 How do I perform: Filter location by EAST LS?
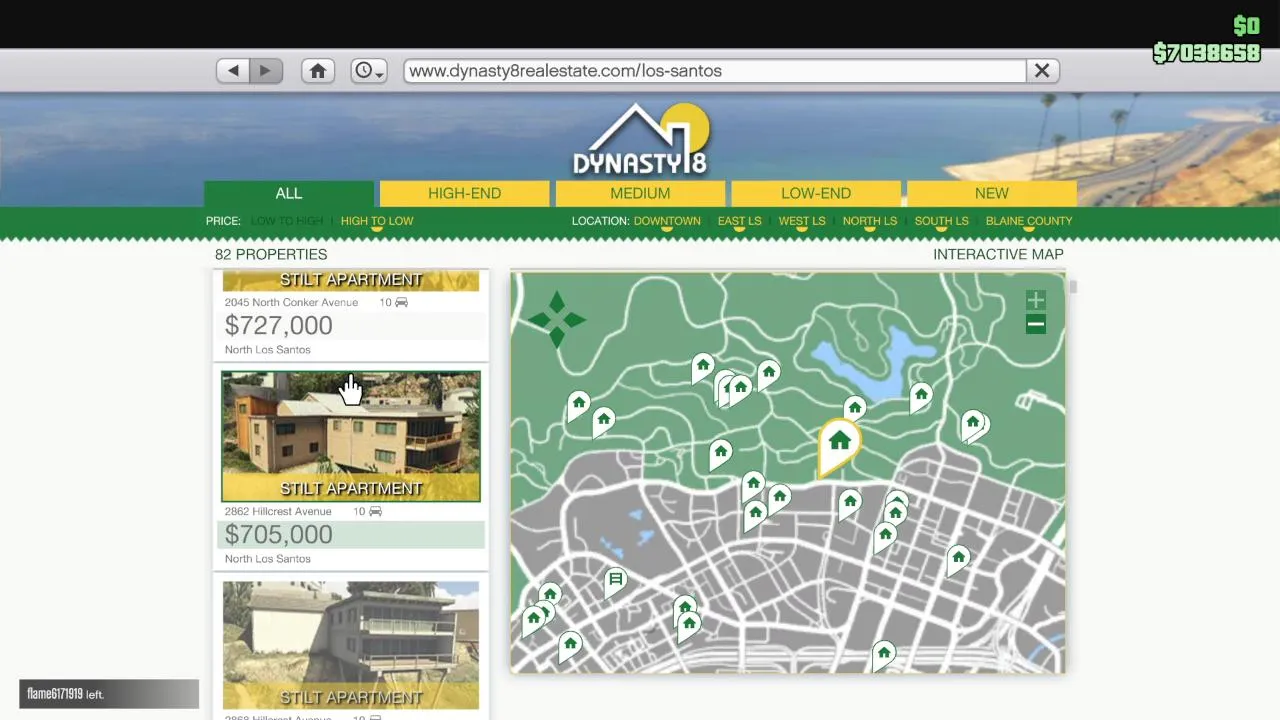(x=739, y=221)
